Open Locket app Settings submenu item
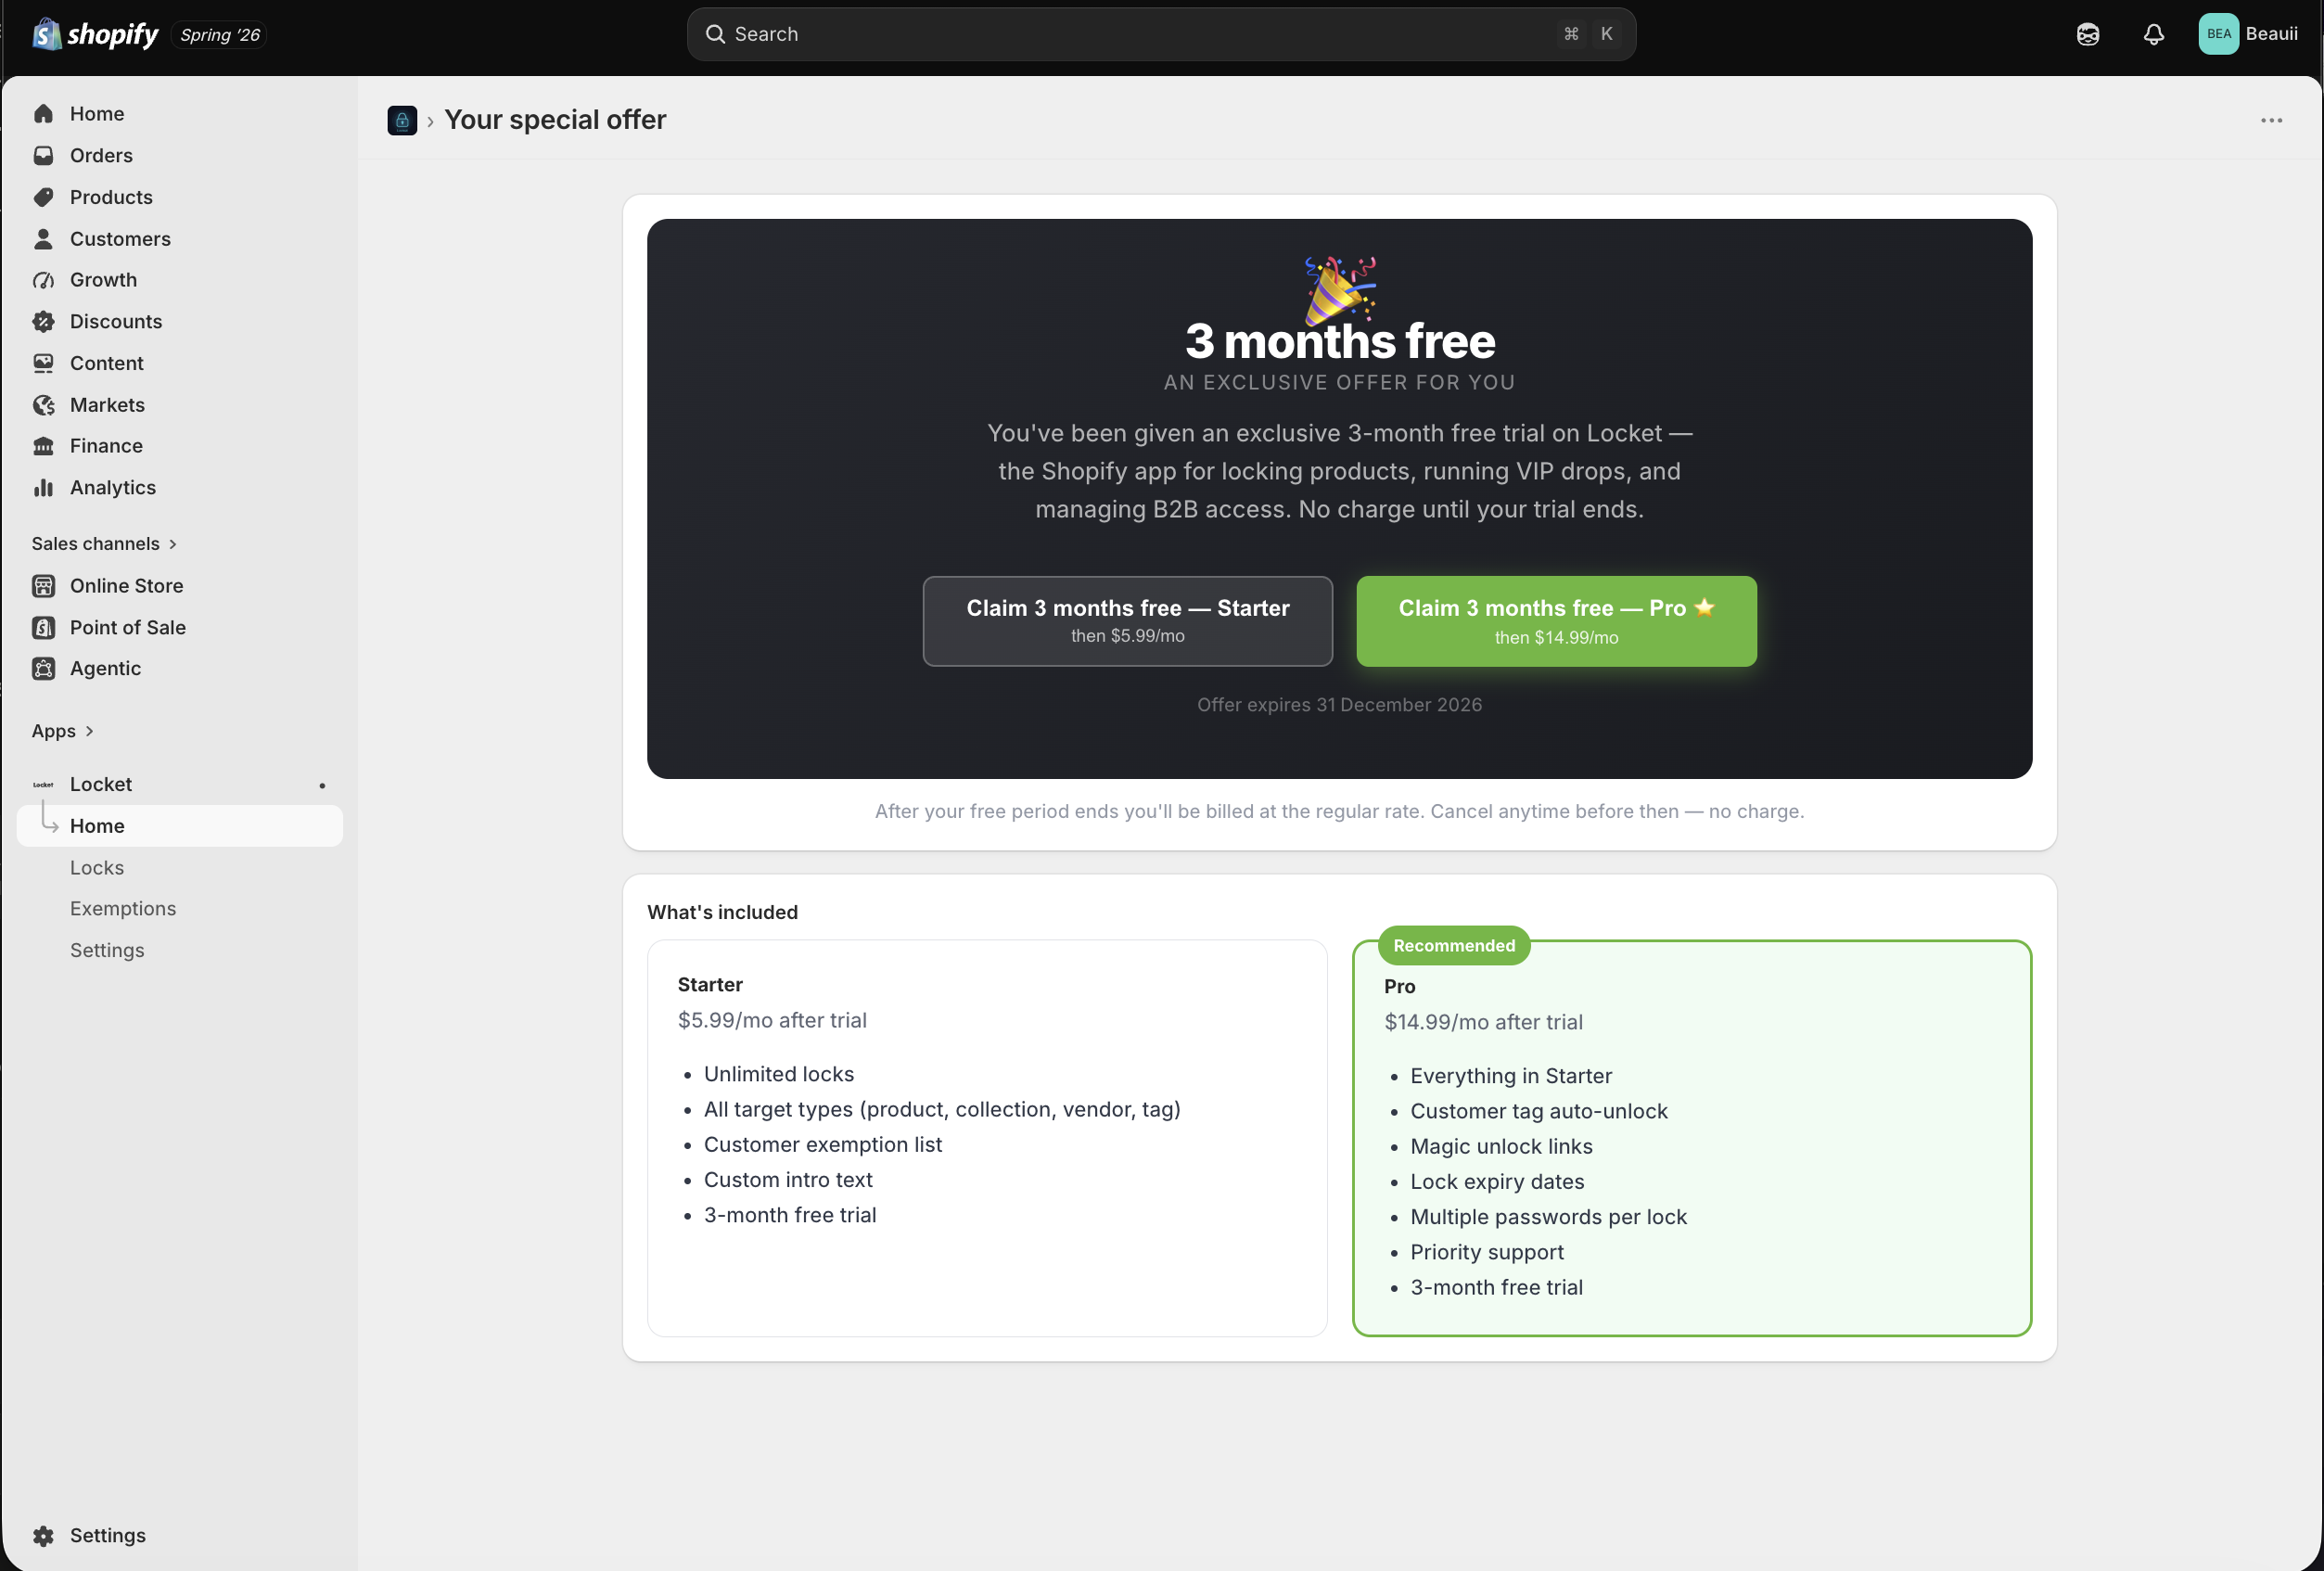This screenshot has width=2324, height=1571. pos(107,951)
